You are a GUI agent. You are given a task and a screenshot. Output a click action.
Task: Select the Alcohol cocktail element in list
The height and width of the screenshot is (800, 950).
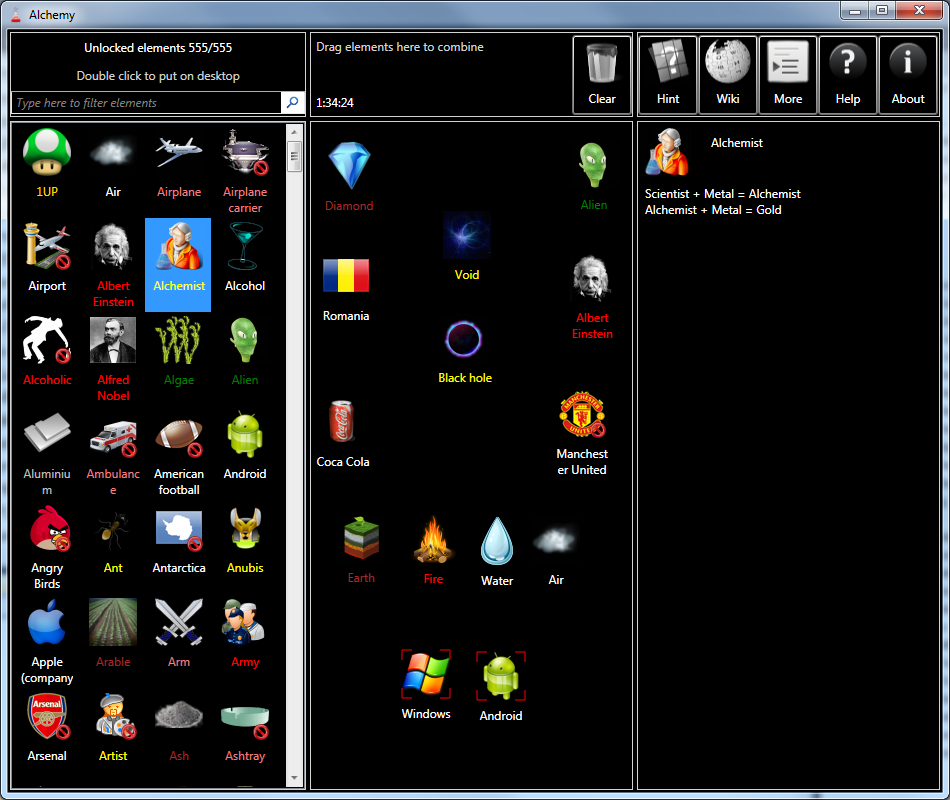click(245, 258)
